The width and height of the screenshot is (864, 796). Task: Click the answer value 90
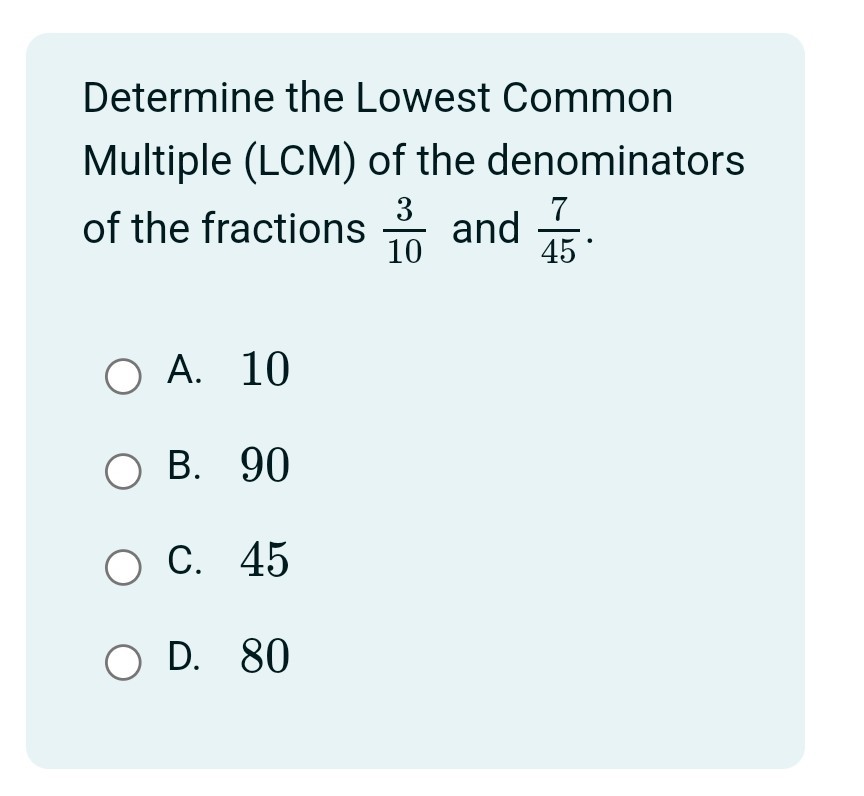[264, 466]
